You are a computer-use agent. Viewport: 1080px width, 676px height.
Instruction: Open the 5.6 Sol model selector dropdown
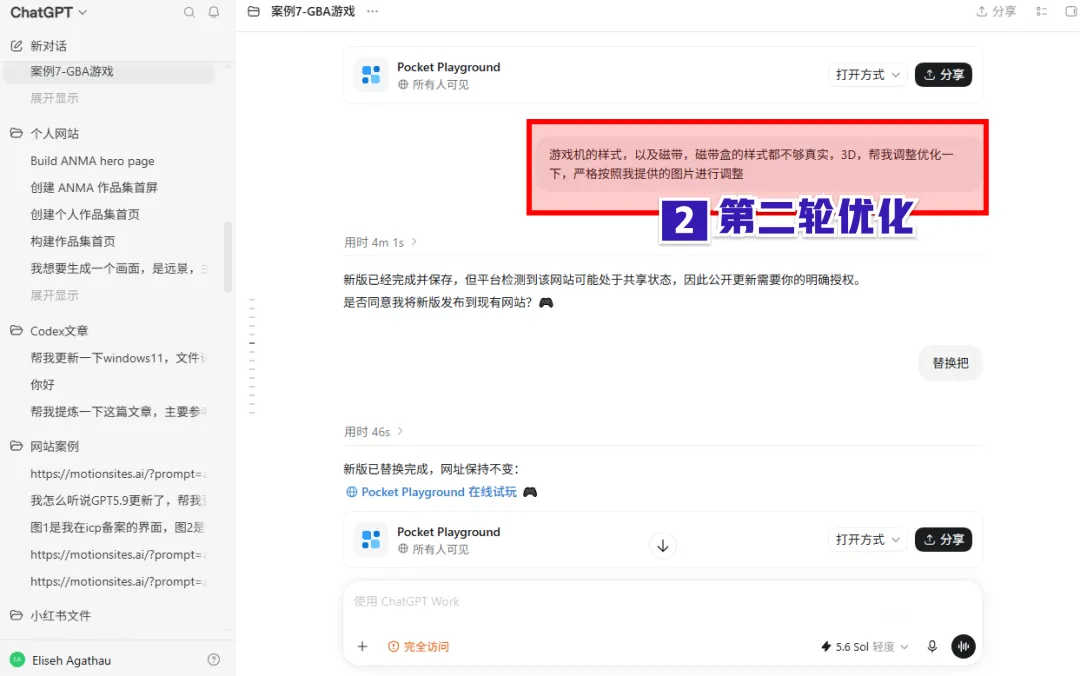click(864, 646)
